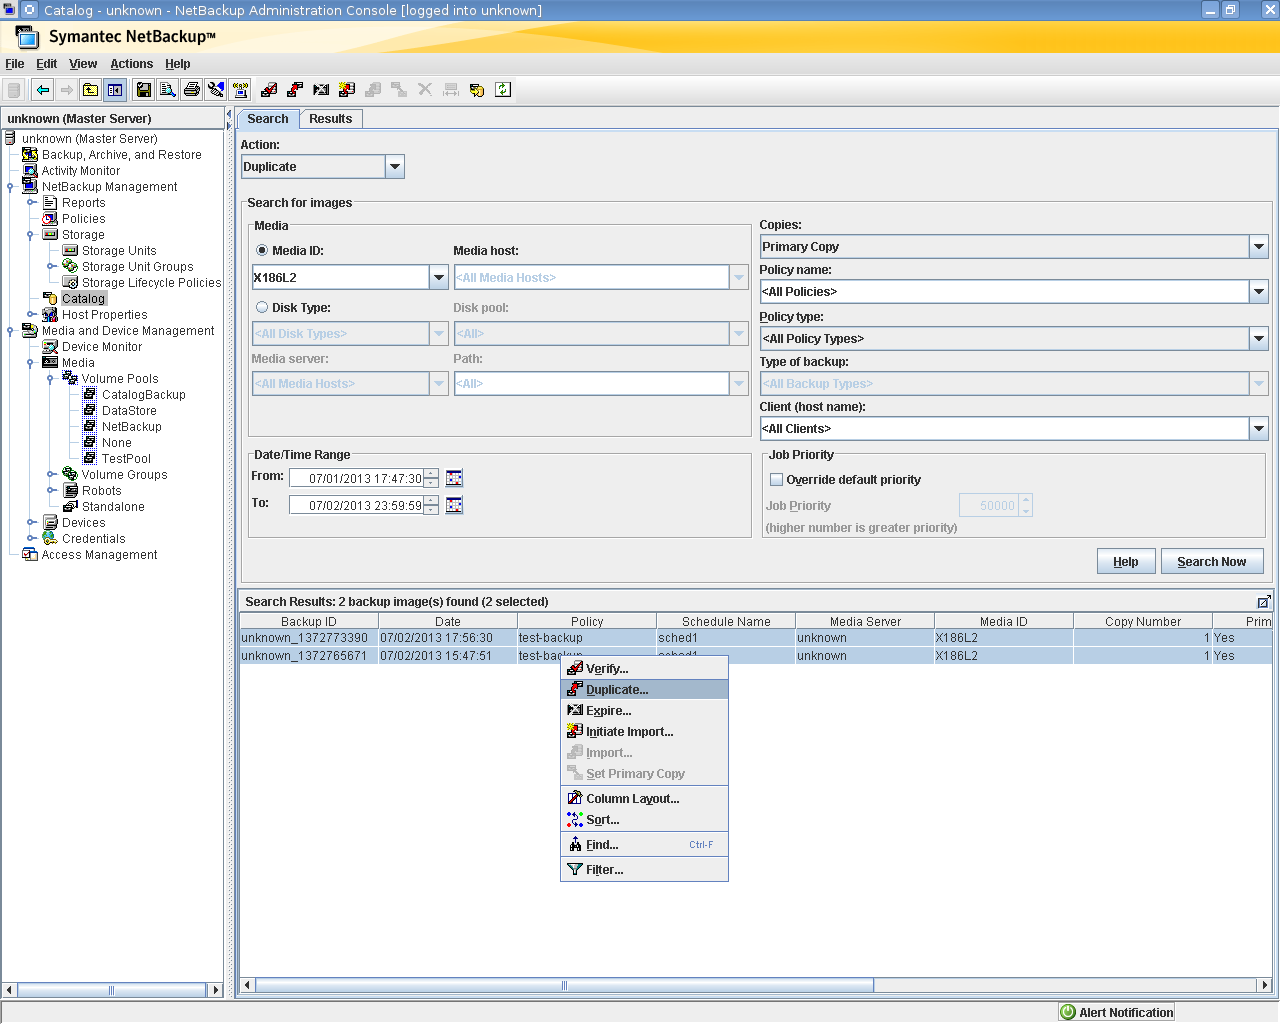Click the Up One Level folder icon
Screen dimensions: 1280x1024
point(90,90)
